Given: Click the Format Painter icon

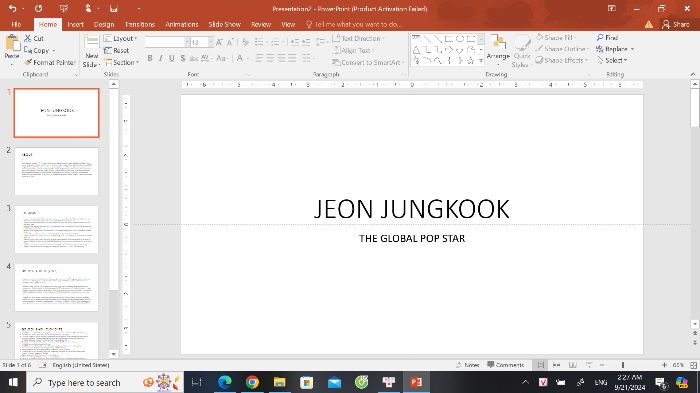Looking at the screenshot, I should 29,63.
